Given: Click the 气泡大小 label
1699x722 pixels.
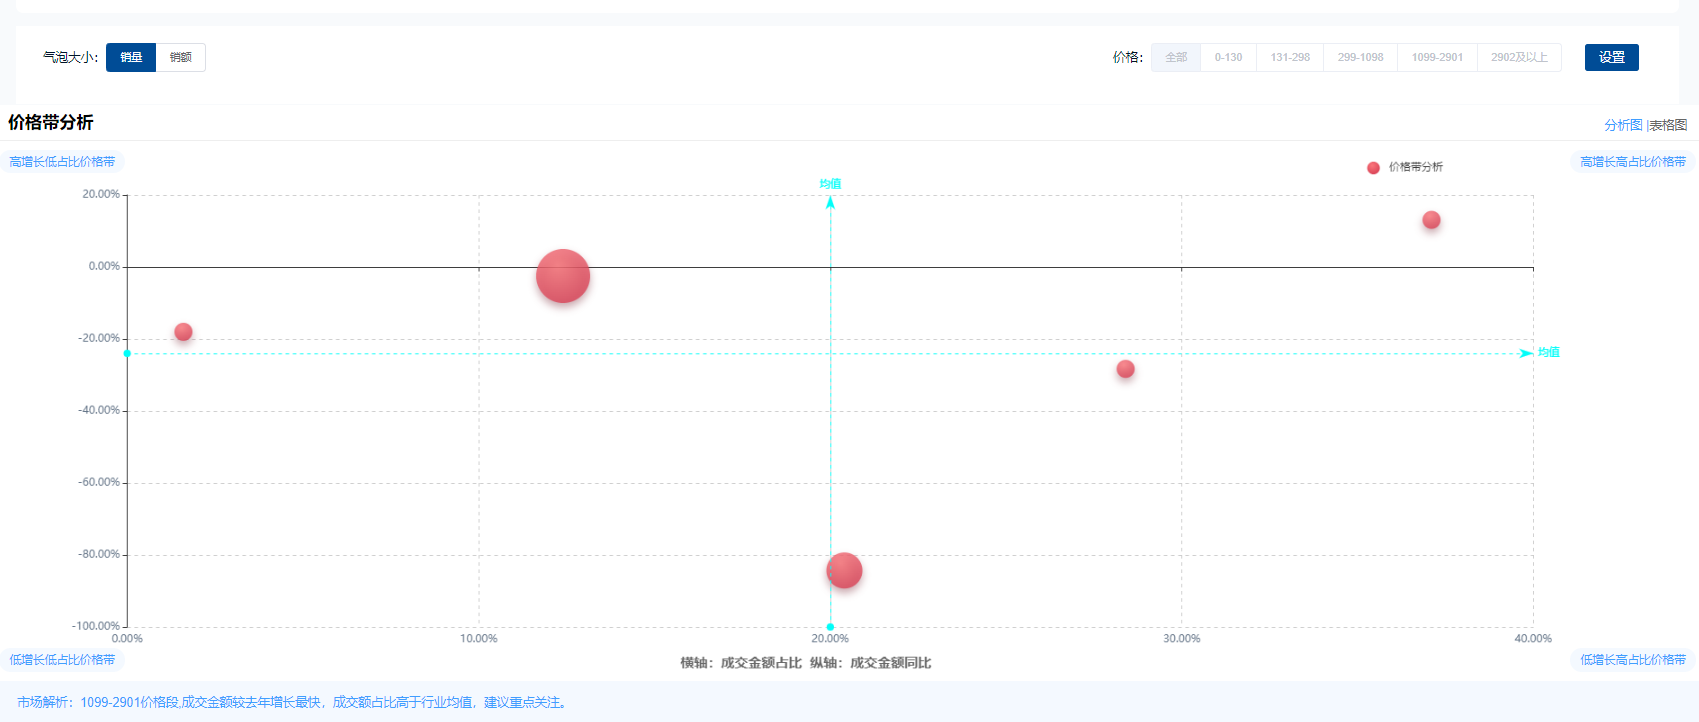Looking at the screenshot, I should 70,57.
